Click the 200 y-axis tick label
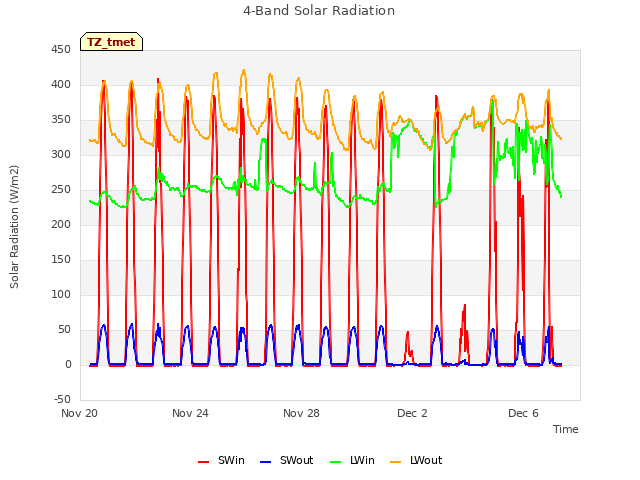Screen dimensions: 640x480 [x=61, y=224]
